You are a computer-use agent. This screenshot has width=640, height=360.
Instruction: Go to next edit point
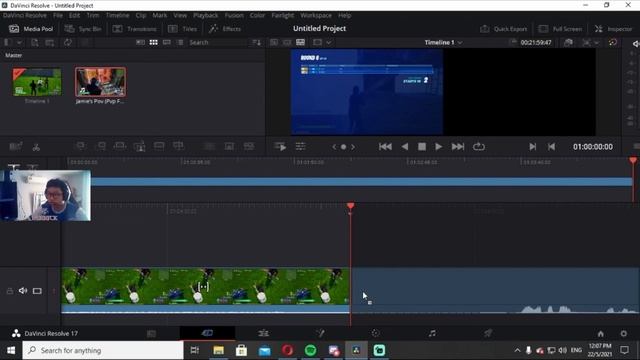tap(532, 147)
